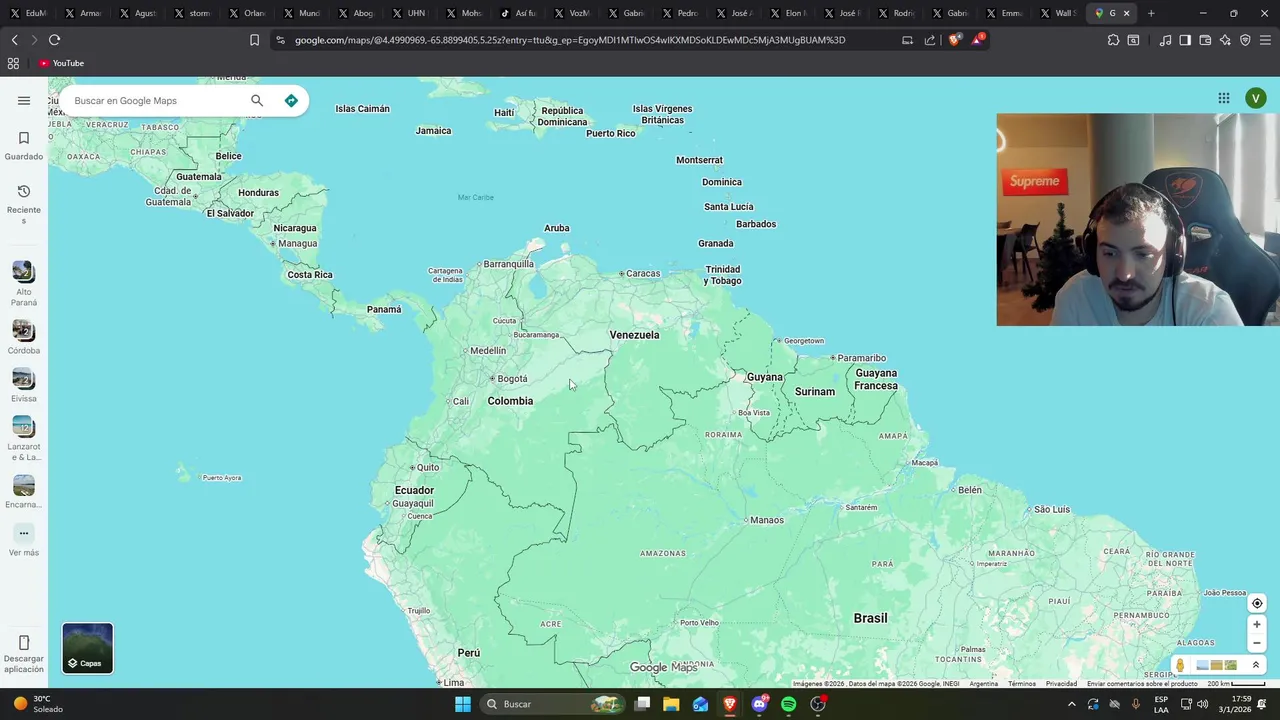Click the search magnifier in Google Maps

(257, 100)
